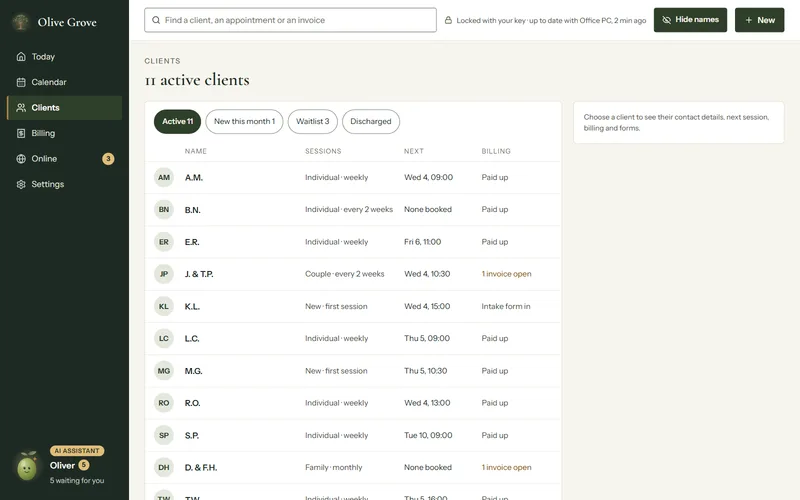
Task: Click Oliver's badge showing 5
Action: (x=84, y=465)
